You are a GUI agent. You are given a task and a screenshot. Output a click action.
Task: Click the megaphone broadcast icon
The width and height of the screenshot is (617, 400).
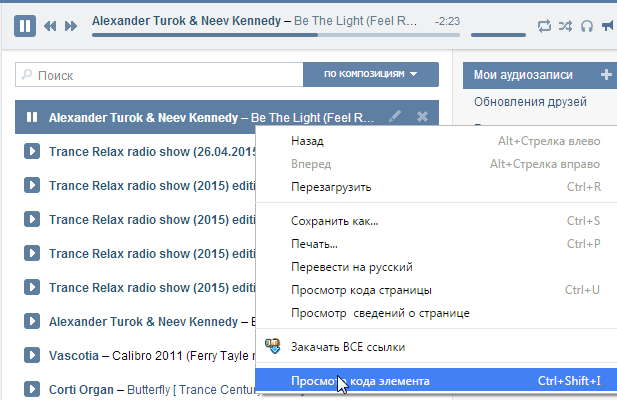pos(609,26)
